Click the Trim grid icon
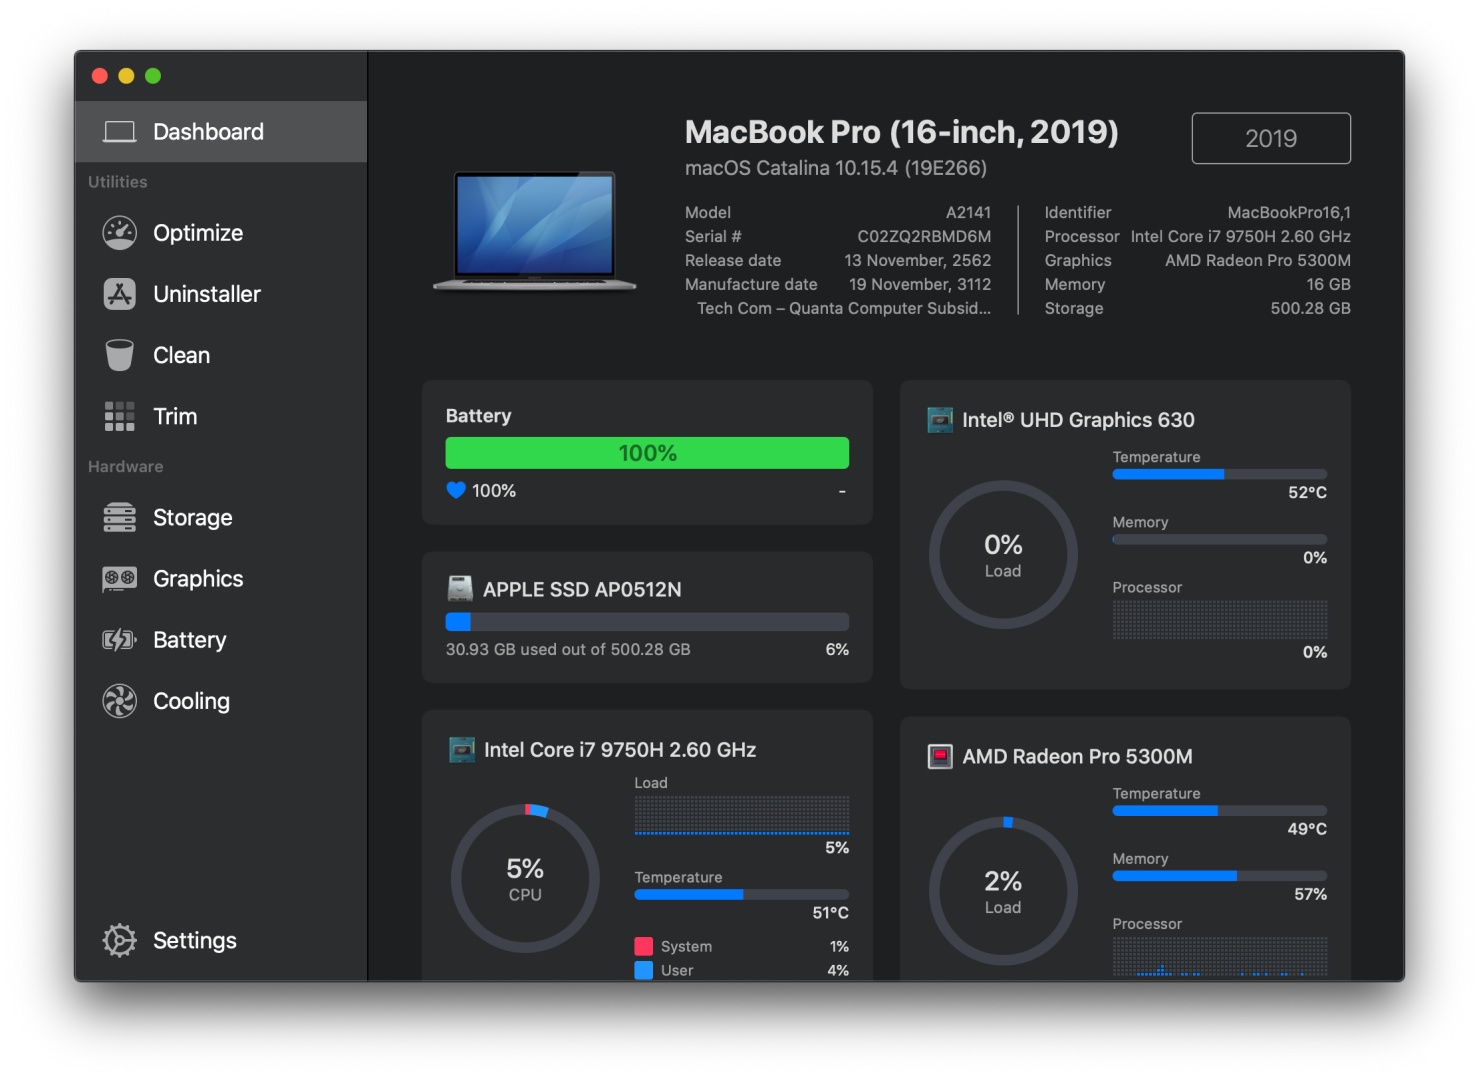Image resolution: width=1479 pixels, height=1080 pixels. click(119, 416)
